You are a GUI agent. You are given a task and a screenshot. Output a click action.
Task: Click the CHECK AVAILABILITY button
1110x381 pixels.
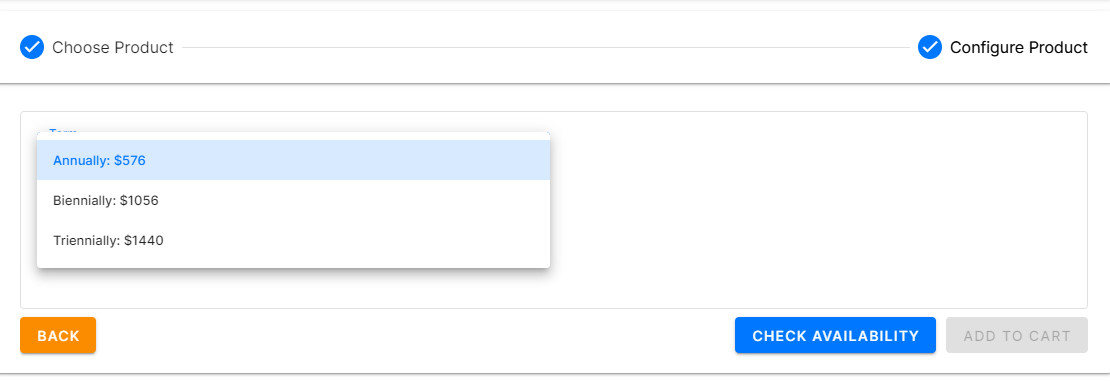(x=835, y=335)
